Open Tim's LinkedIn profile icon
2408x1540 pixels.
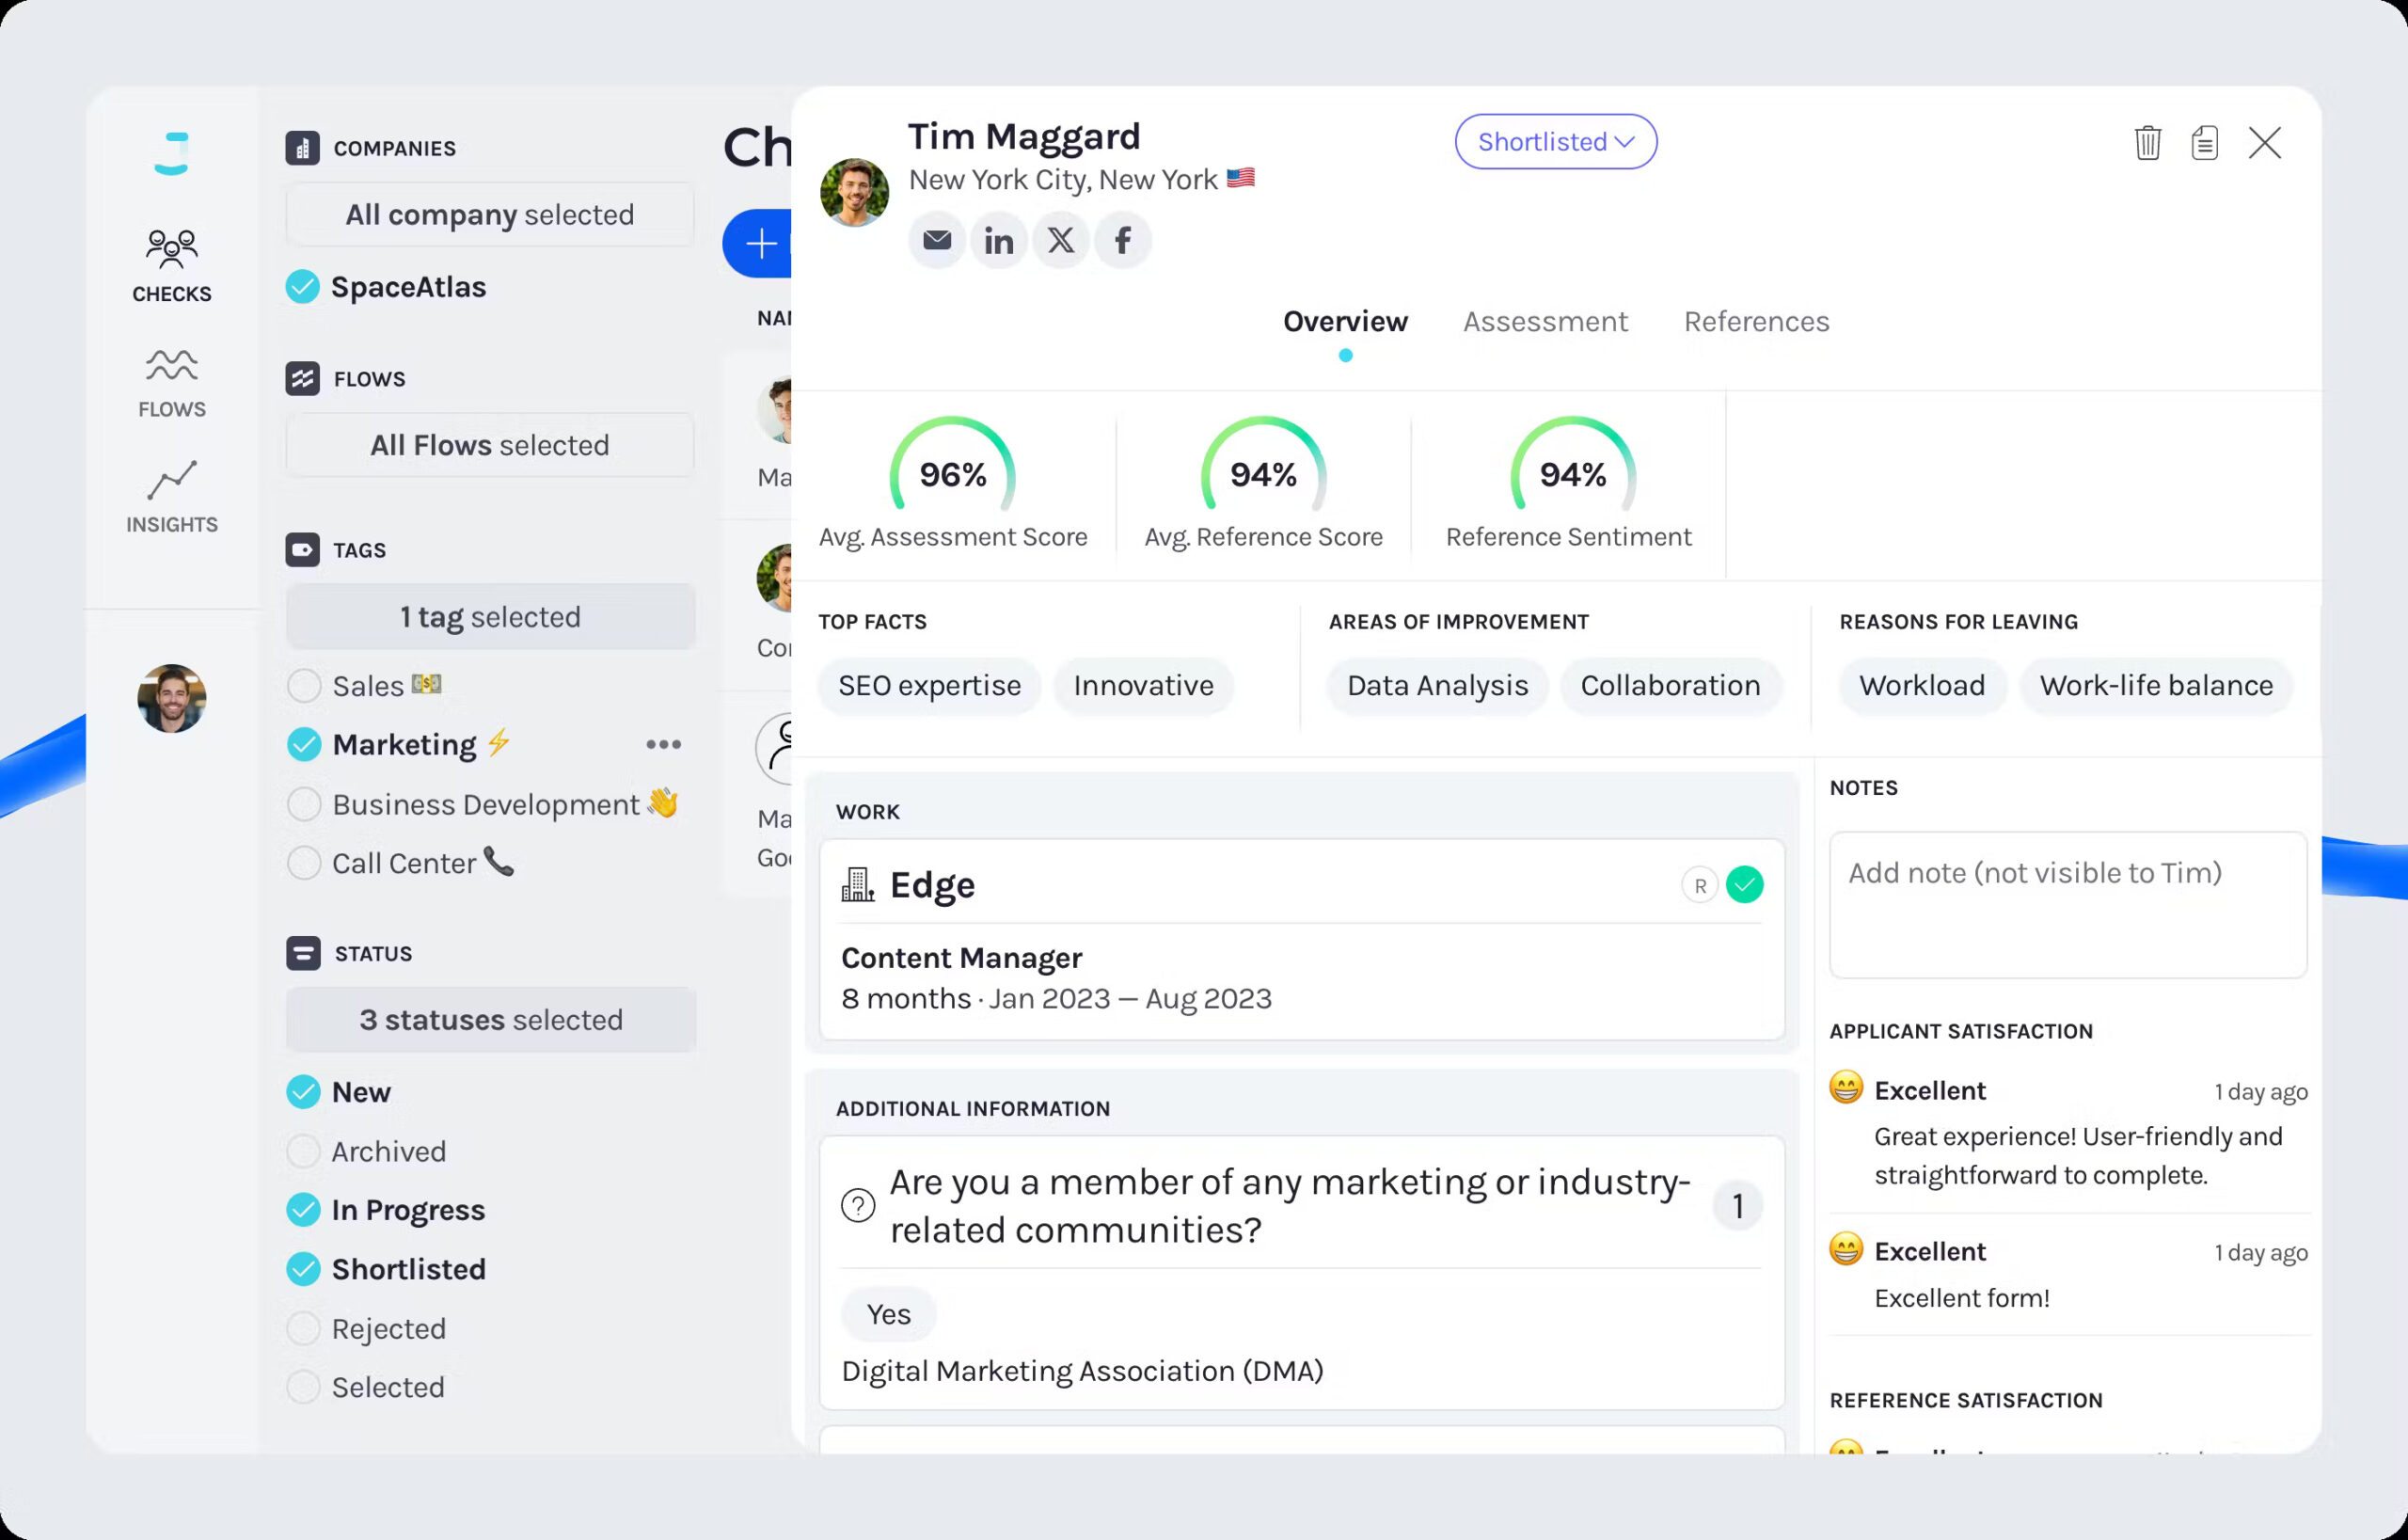[998, 240]
